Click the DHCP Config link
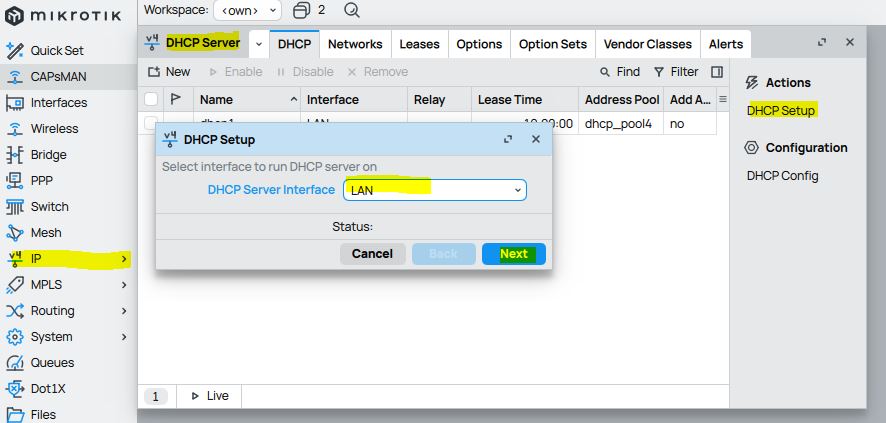 [x=782, y=176]
